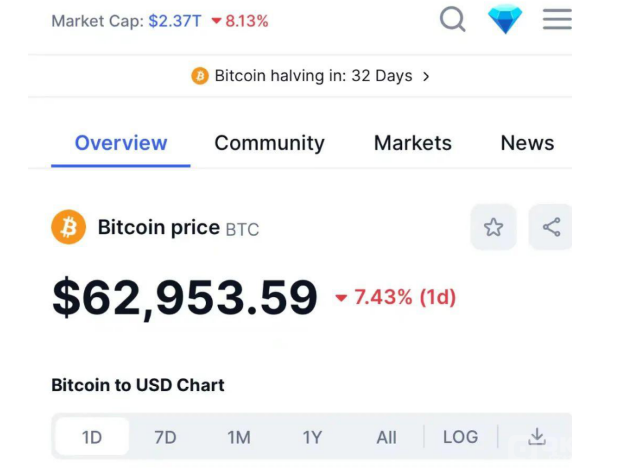Click the $2.37T market cap link
Image resolution: width=617 pixels, height=471 pixels.
(x=174, y=20)
